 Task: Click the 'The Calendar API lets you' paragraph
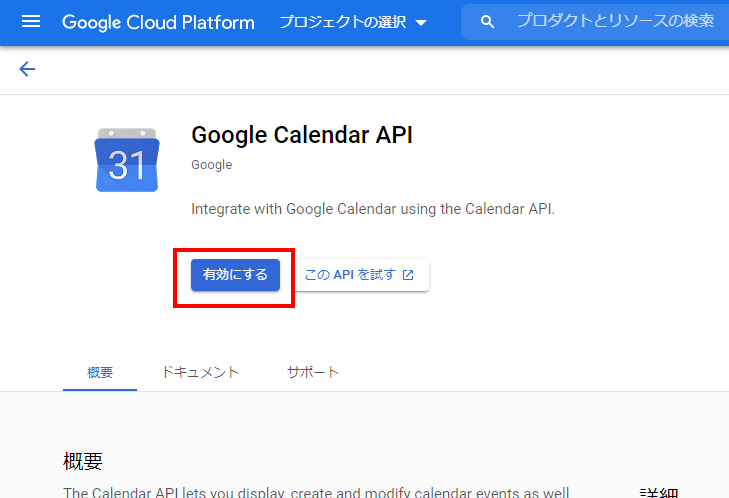click(316, 492)
